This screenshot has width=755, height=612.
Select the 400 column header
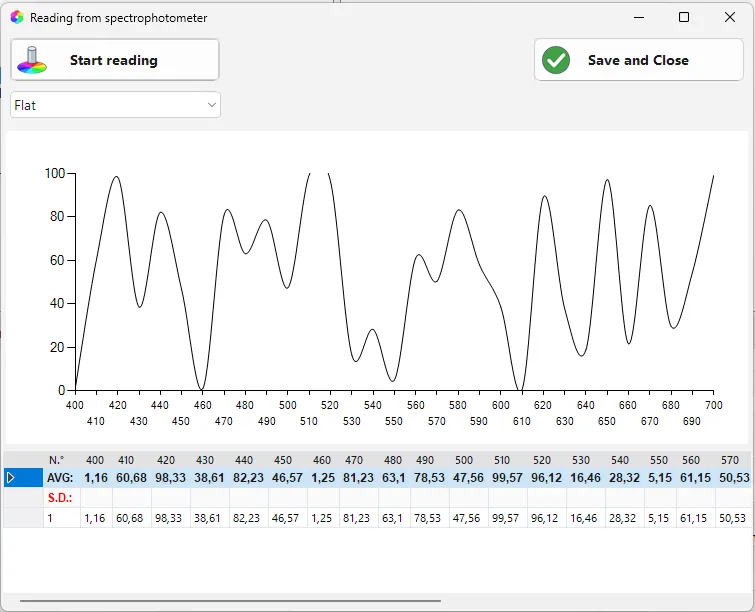(95, 460)
